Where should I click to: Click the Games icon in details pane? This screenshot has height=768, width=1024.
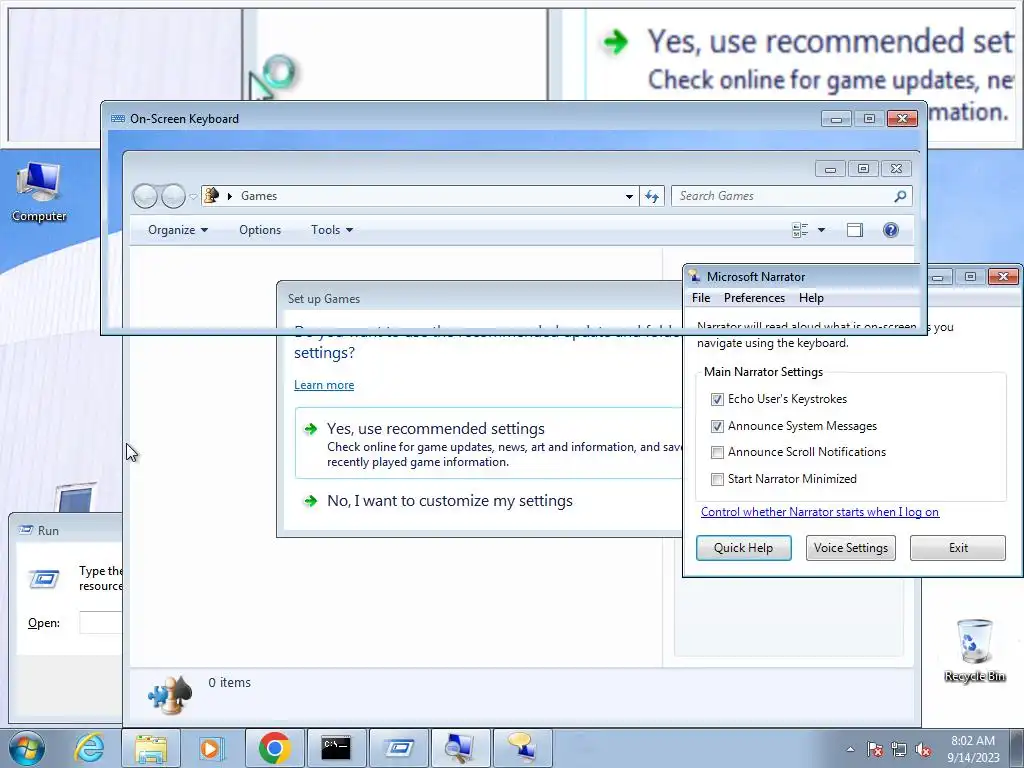(170, 694)
